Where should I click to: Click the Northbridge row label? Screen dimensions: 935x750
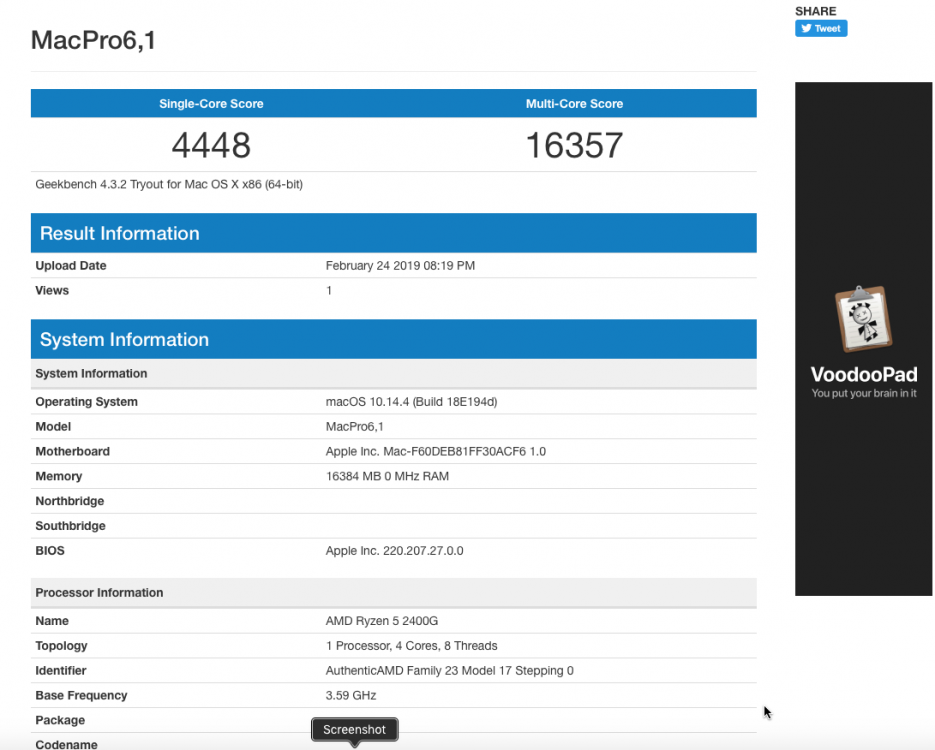(70, 501)
